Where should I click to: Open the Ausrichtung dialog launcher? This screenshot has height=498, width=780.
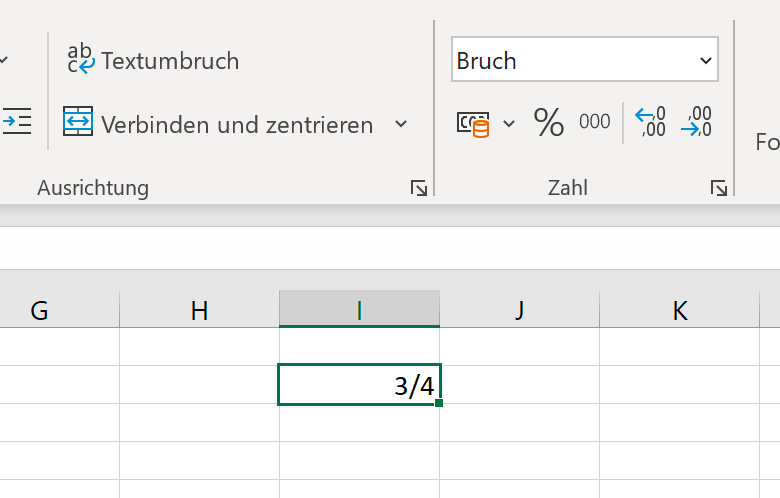tap(418, 189)
